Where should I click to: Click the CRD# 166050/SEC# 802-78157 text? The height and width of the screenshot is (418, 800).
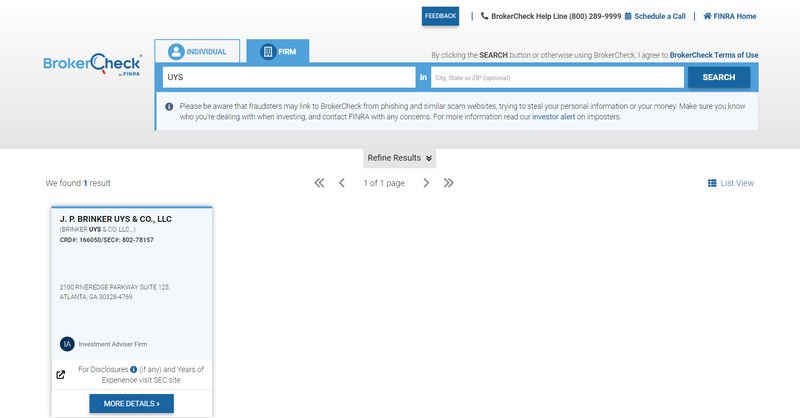coord(107,240)
